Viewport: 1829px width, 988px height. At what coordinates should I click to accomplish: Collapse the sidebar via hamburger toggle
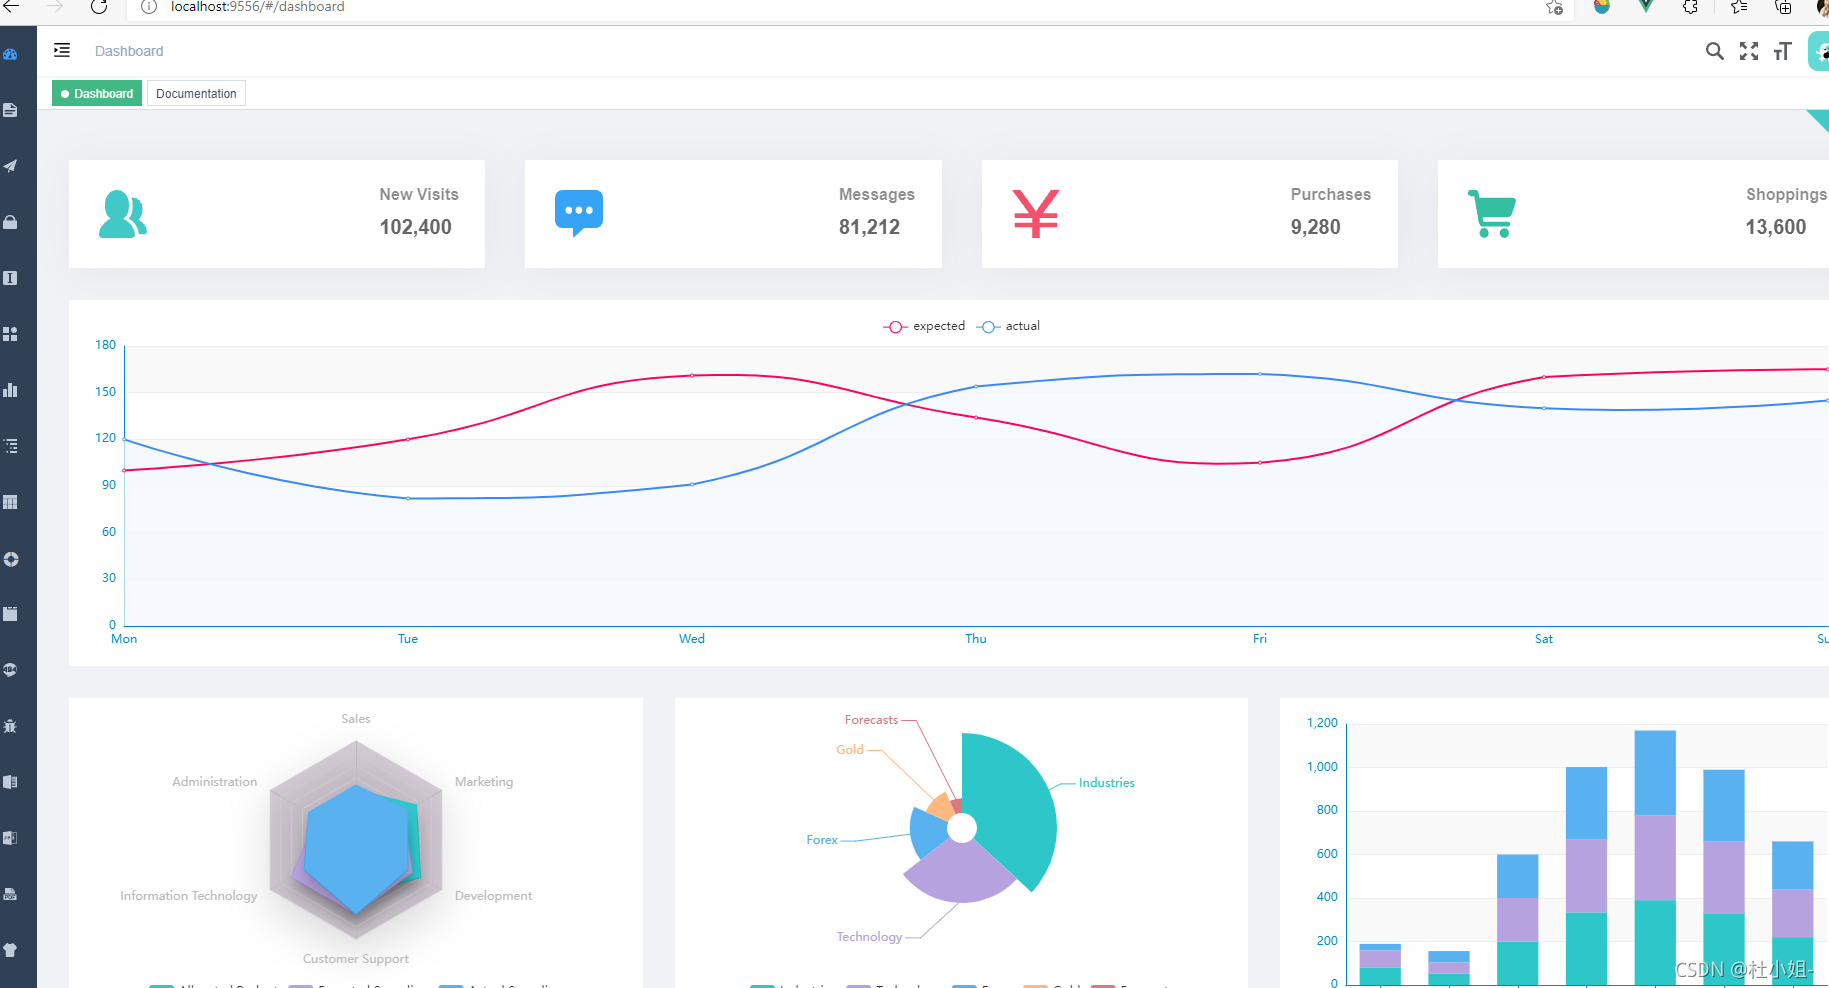(61, 50)
